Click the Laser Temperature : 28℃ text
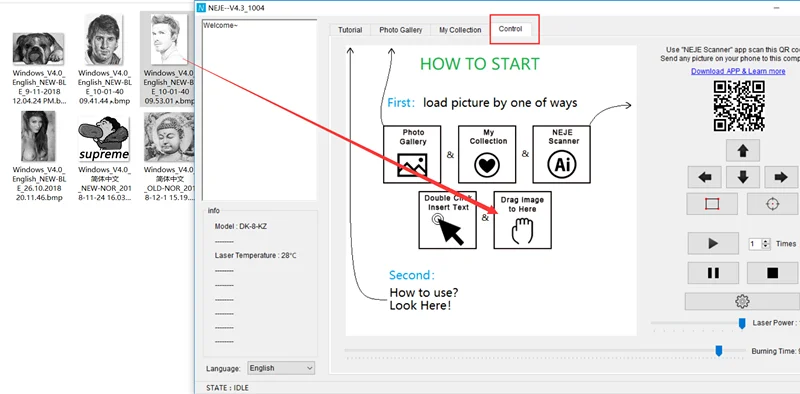This screenshot has width=800, height=394. (x=255, y=255)
